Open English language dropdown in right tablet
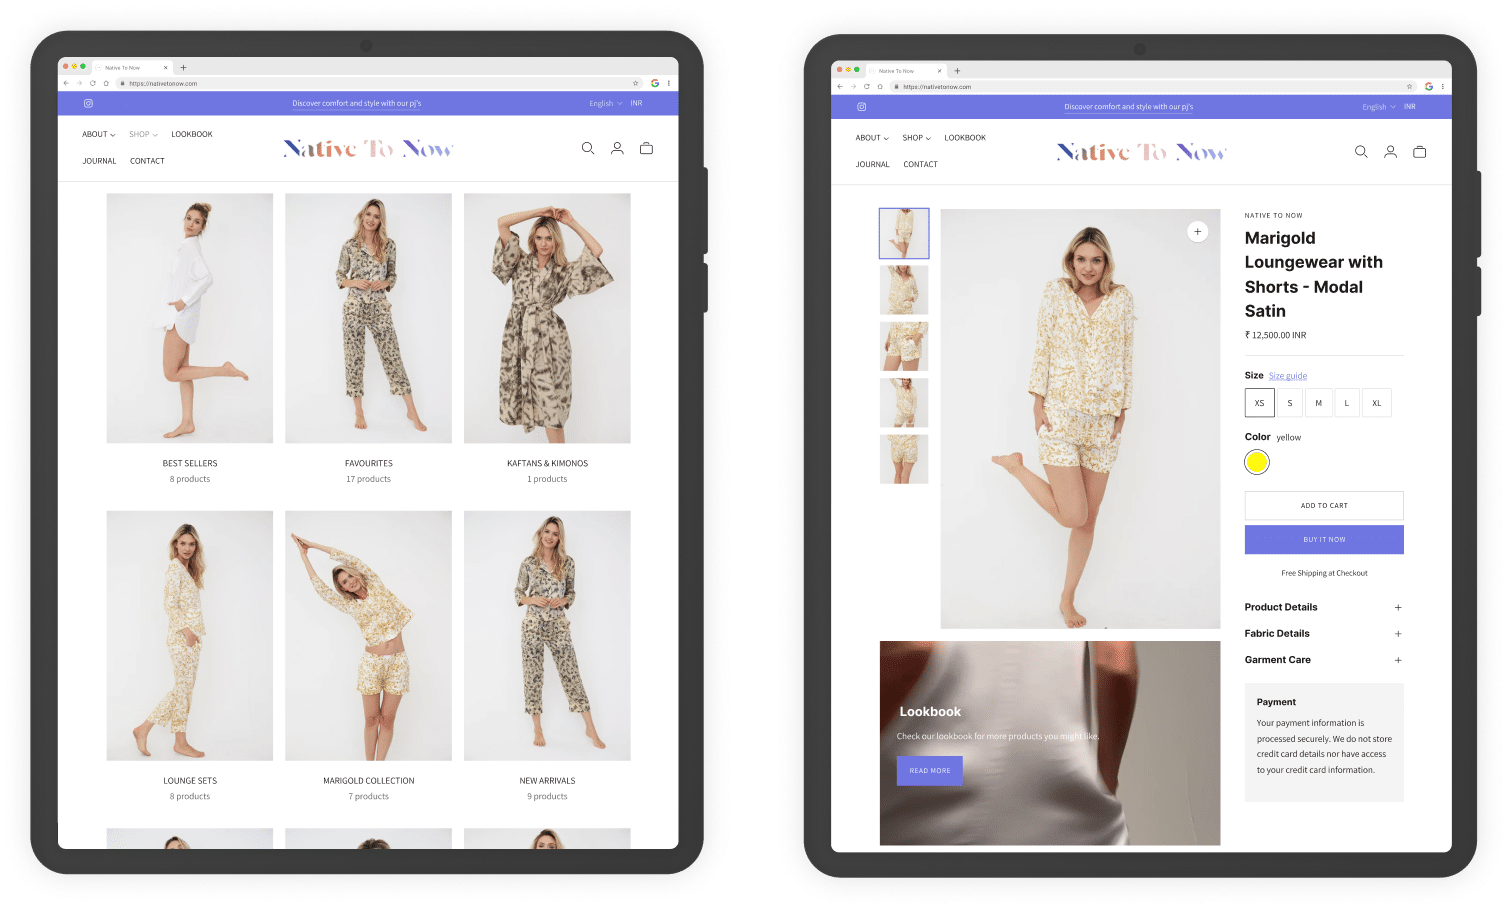1508x909 pixels. click(1379, 107)
